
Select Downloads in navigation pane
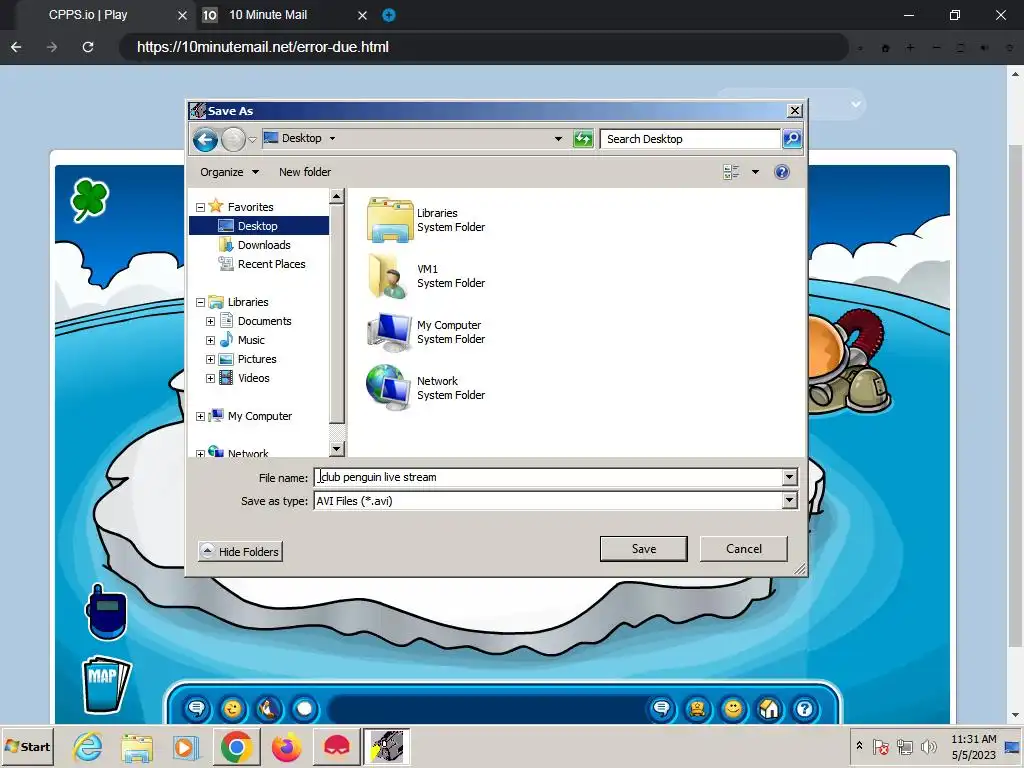tap(264, 245)
